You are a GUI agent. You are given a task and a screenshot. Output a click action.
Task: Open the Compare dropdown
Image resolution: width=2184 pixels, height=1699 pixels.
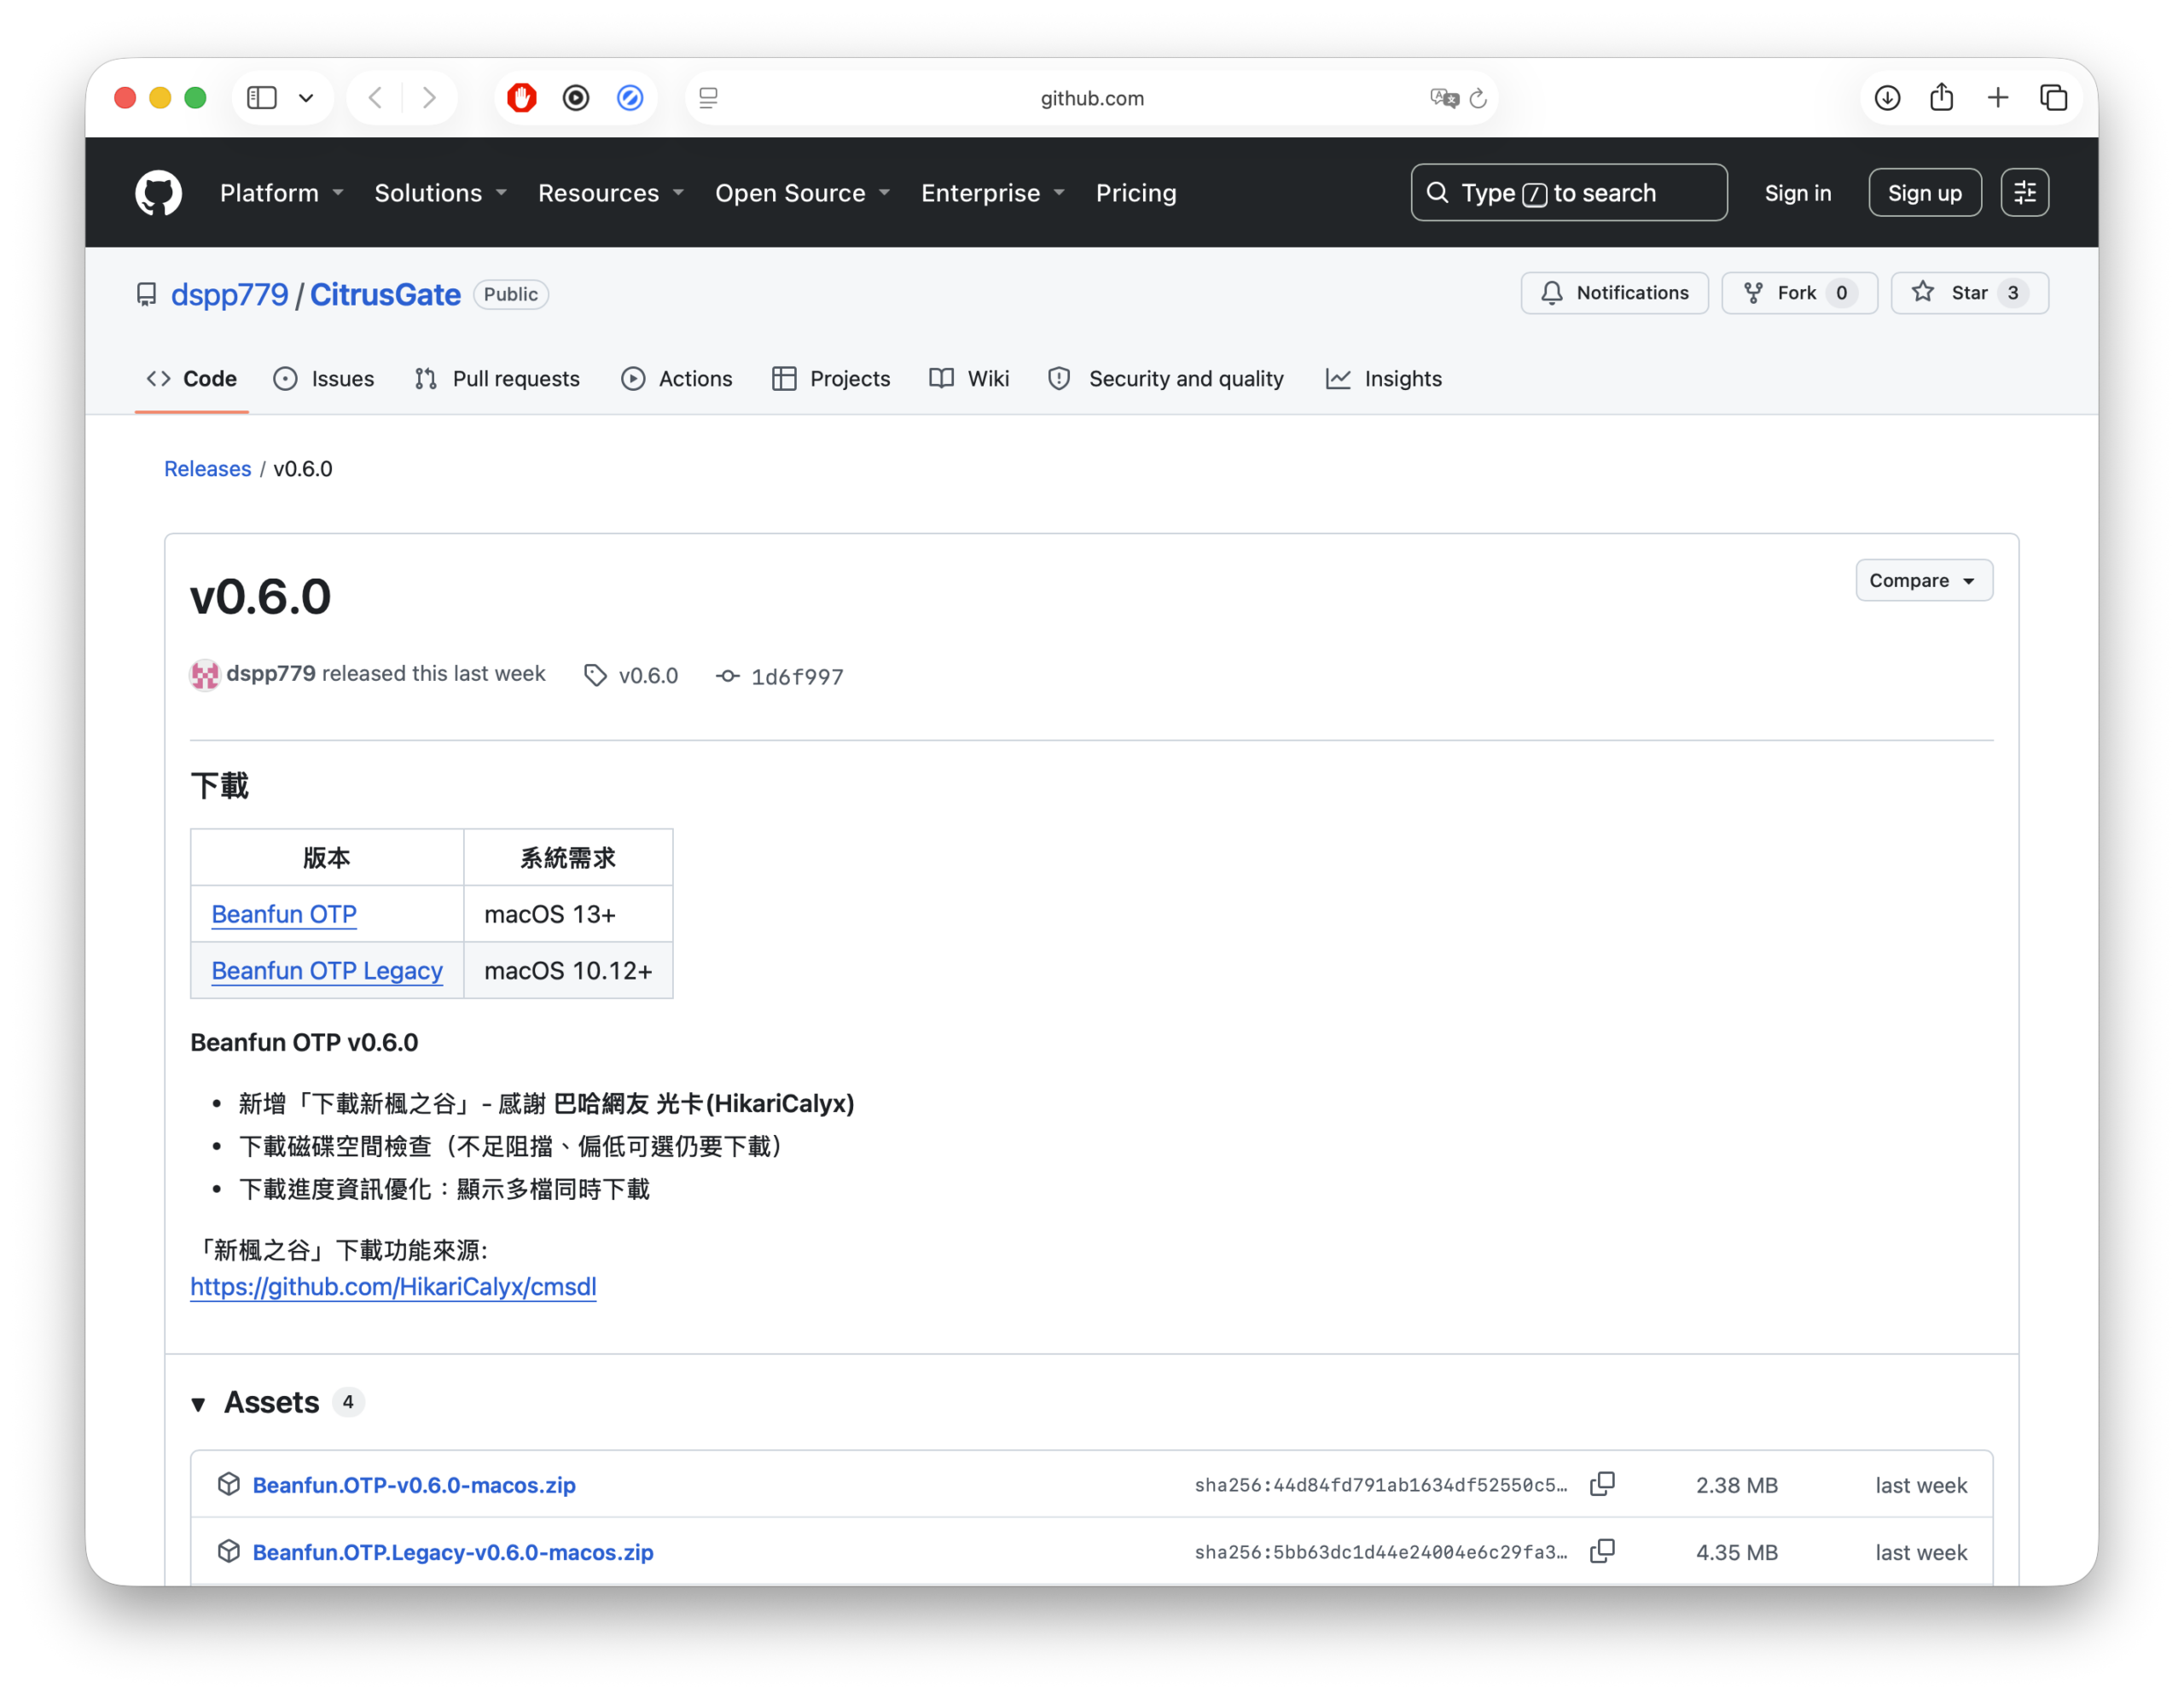click(x=1923, y=580)
